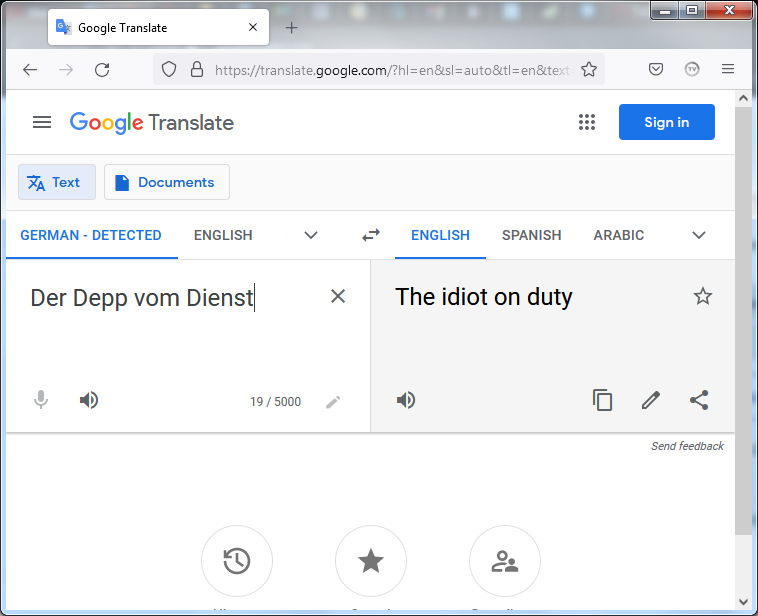The width and height of the screenshot is (758, 616).
Task: Click the TV extension toolbar icon
Action: (692, 70)
